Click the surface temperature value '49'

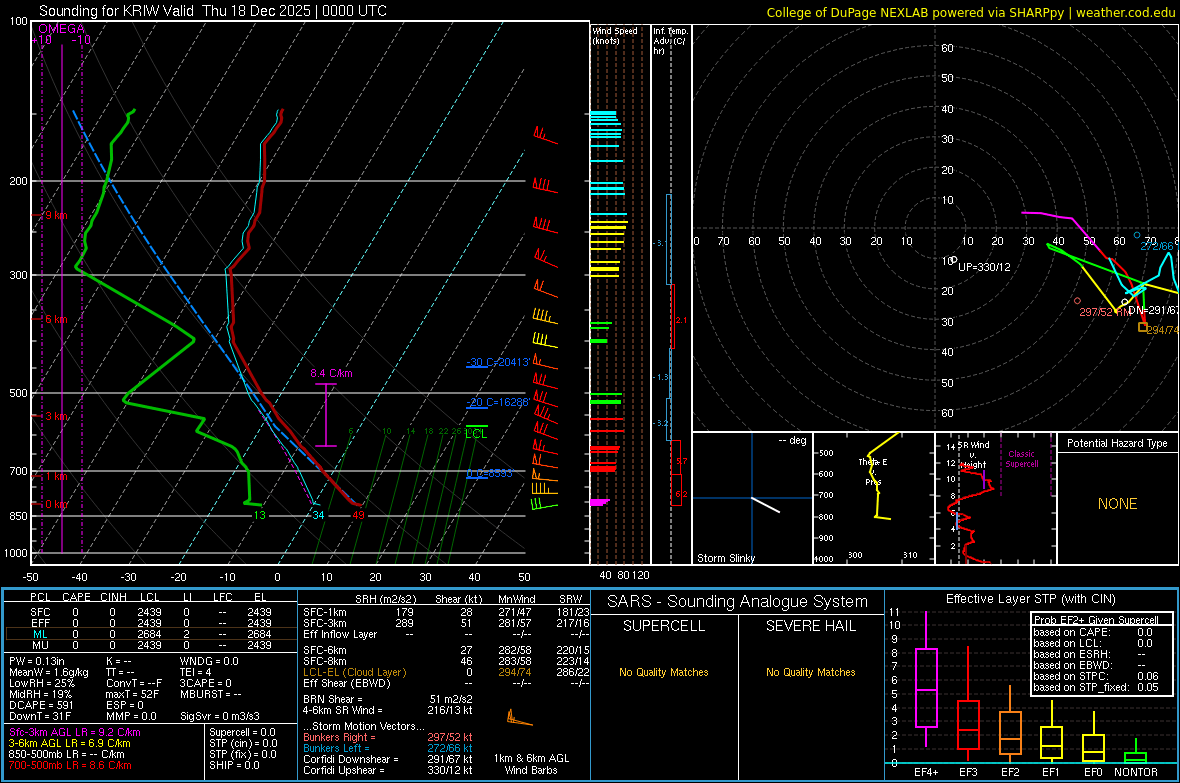[x=358, y=516]
